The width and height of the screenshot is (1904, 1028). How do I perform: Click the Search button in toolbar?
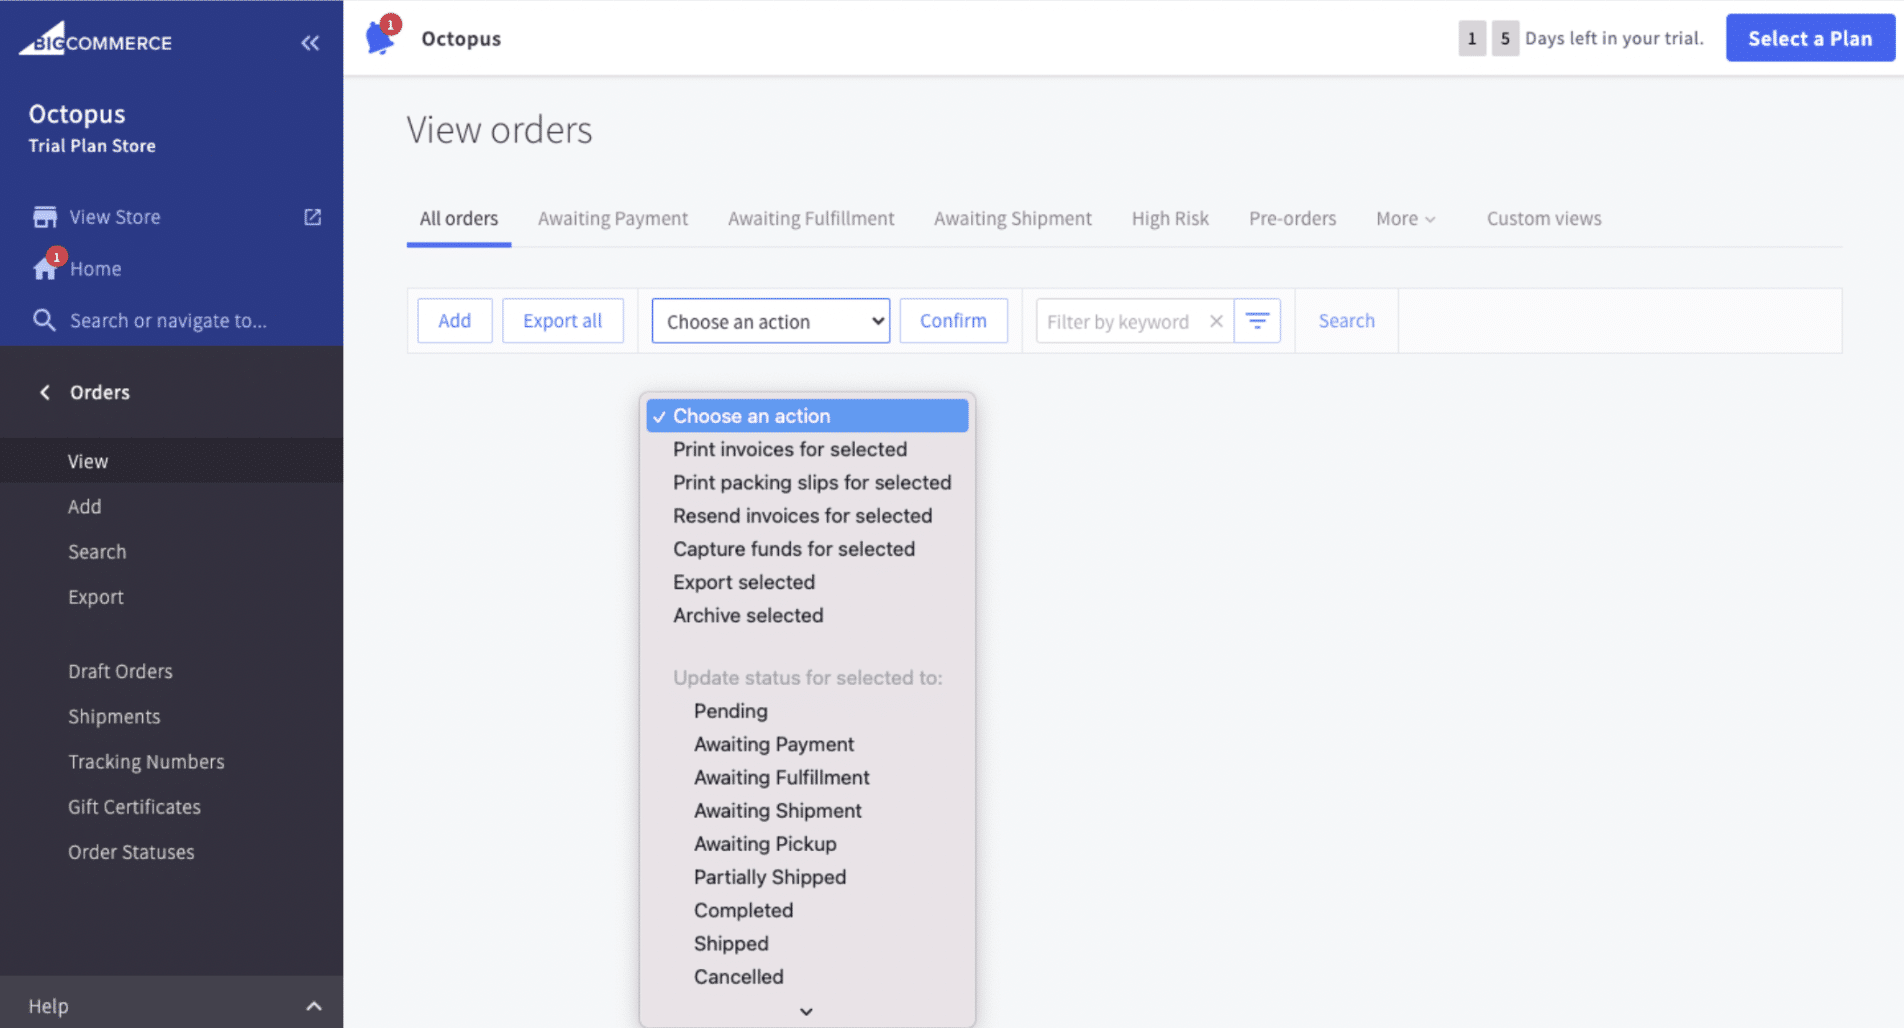click(1346, 321)
